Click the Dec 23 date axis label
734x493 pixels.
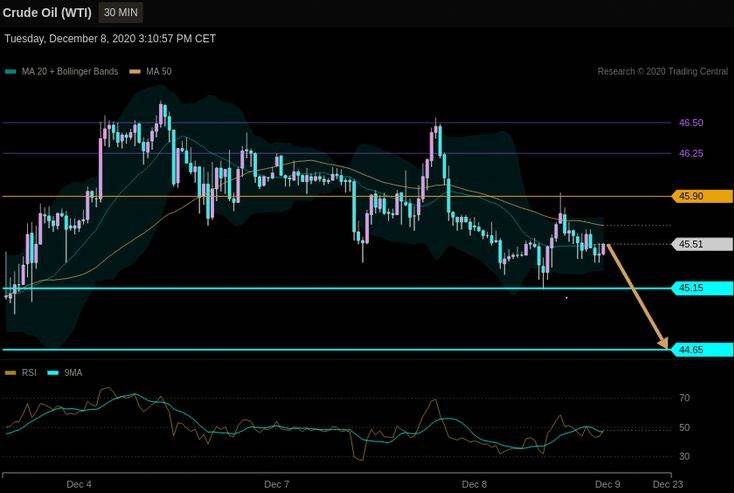[668, 484]
